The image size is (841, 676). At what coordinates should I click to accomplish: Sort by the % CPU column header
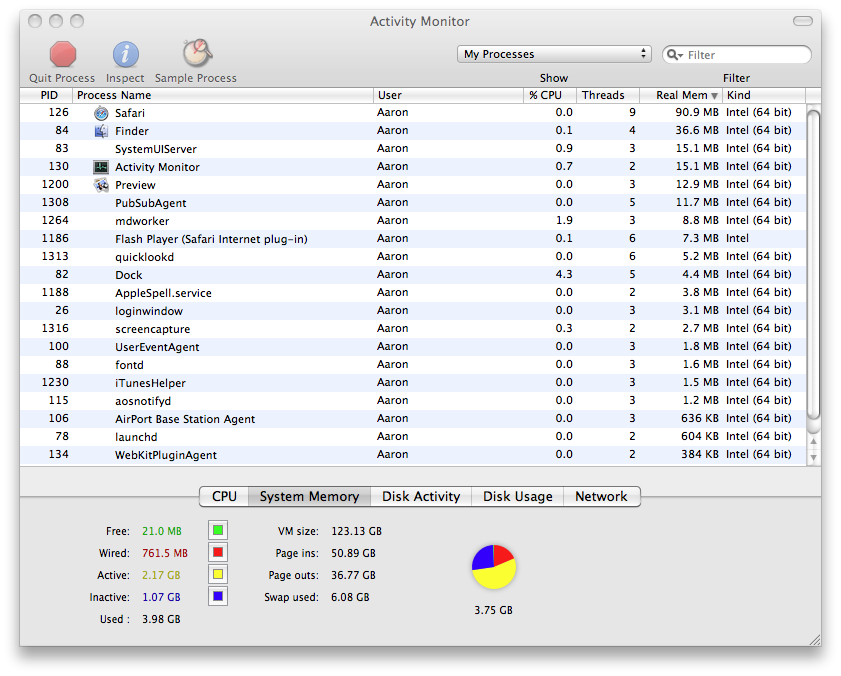(550, 95)
